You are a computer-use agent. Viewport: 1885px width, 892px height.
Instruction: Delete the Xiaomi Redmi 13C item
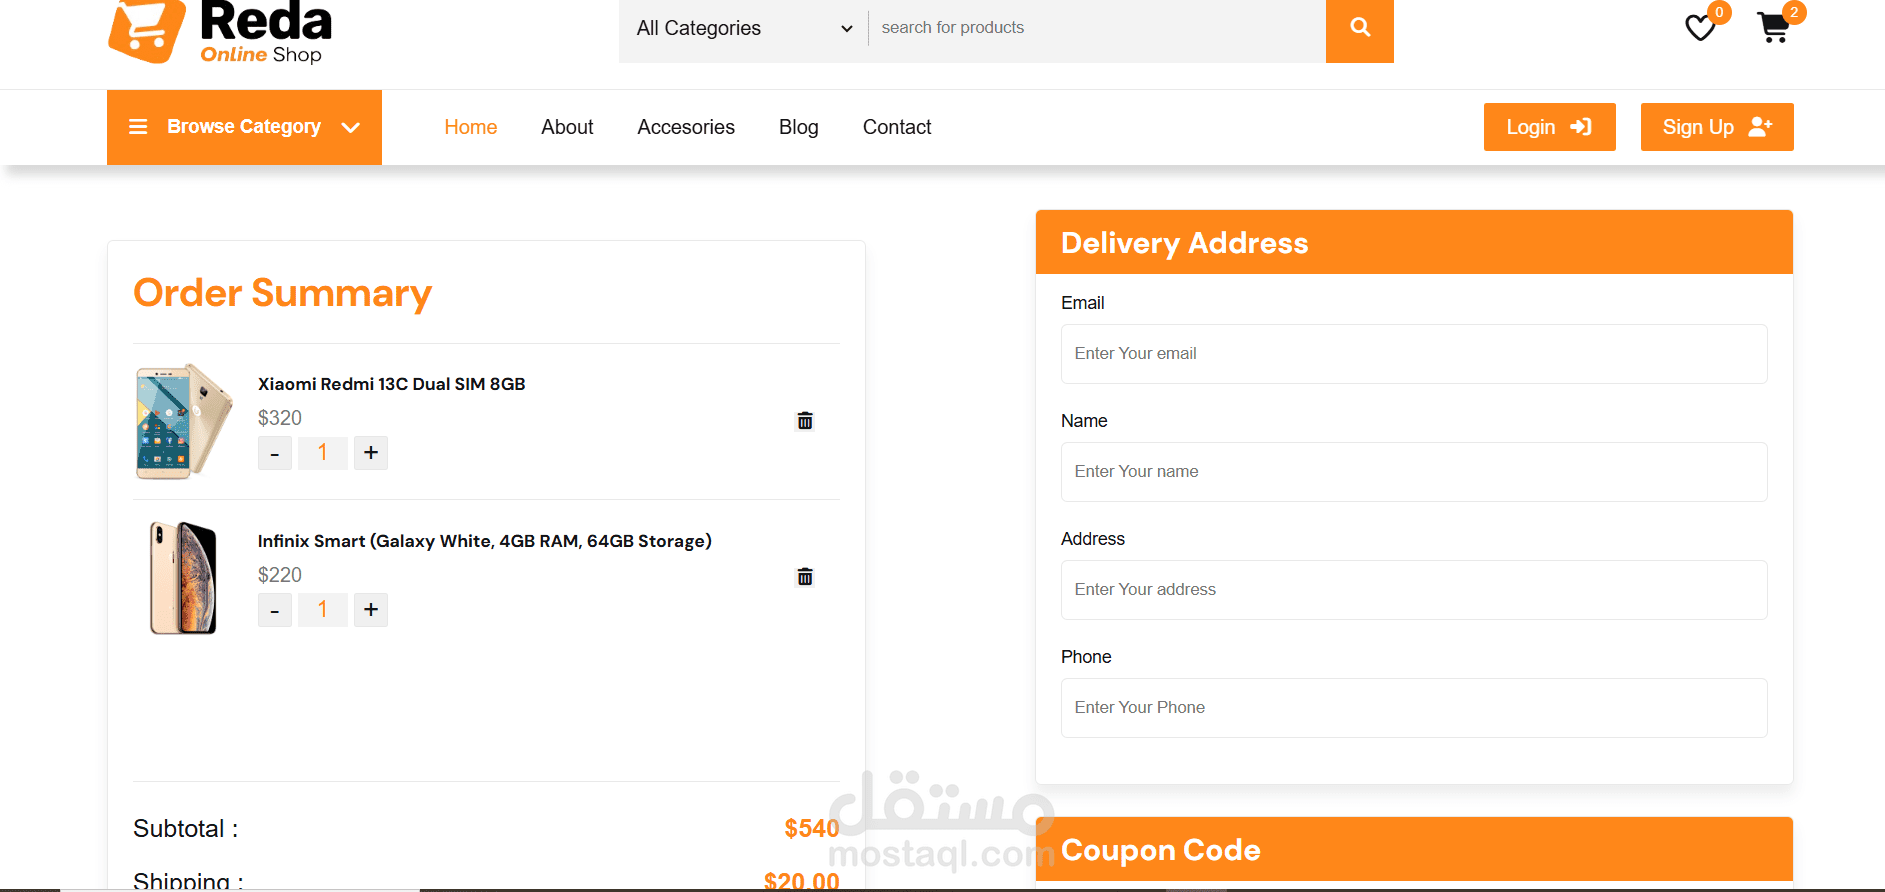click(x=805, y=421)
